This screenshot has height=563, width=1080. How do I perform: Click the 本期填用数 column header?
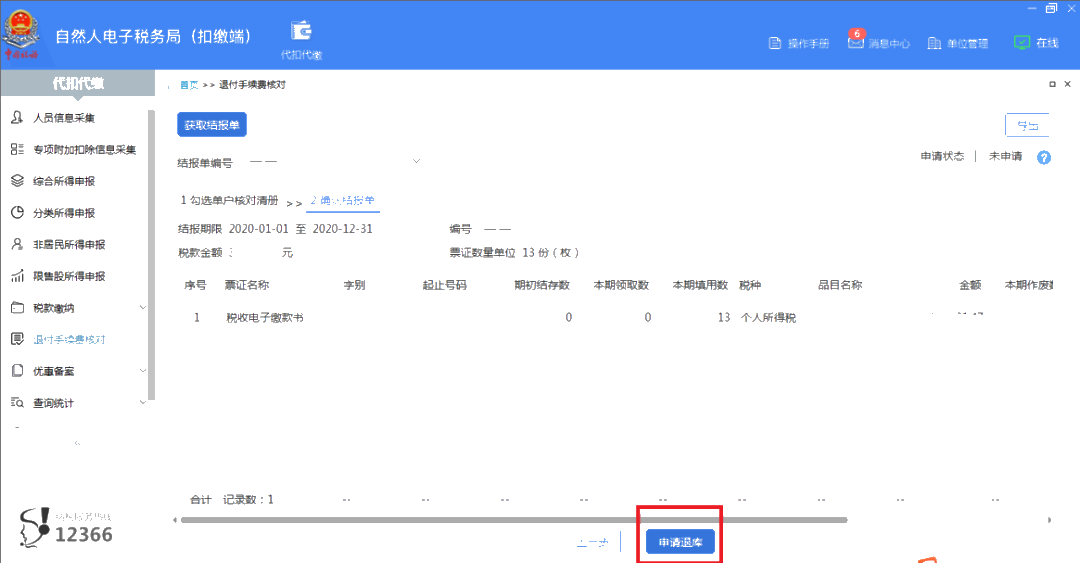click(x=700, y=285)
